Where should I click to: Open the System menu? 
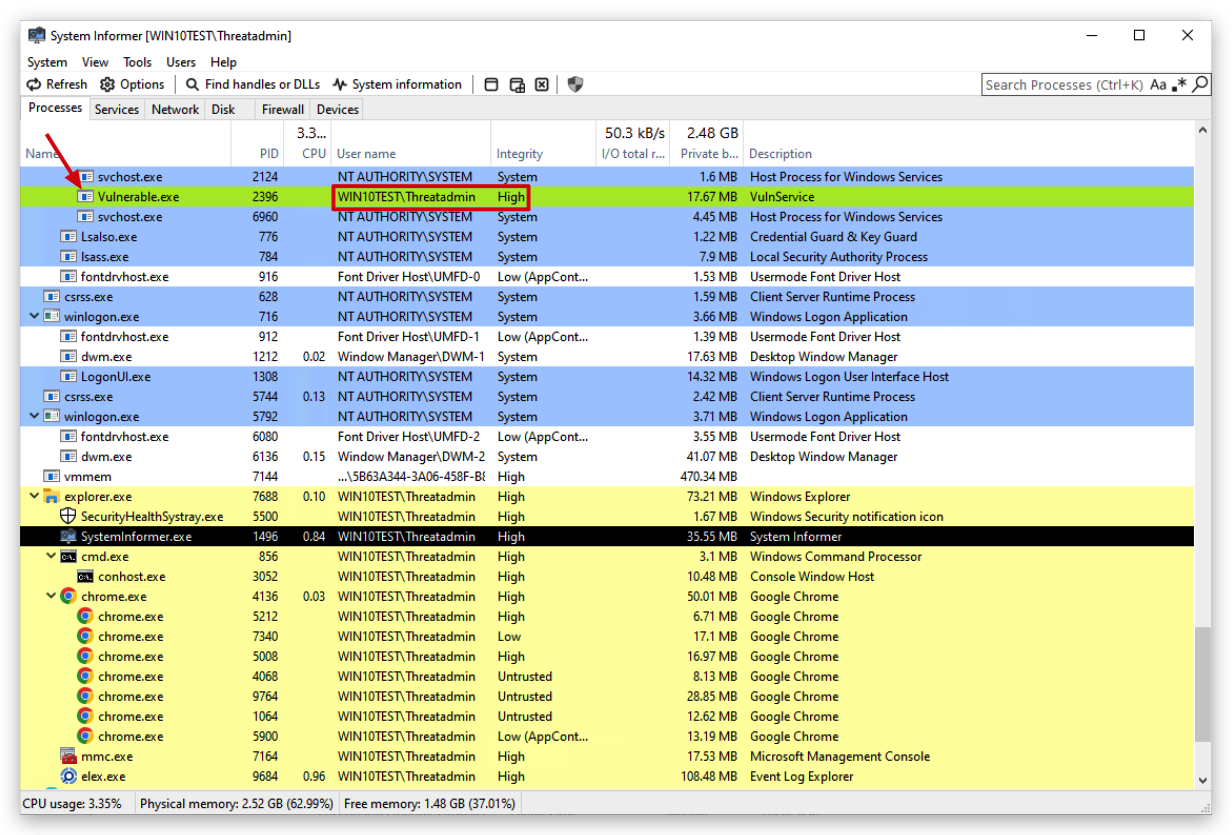point(47,62)
